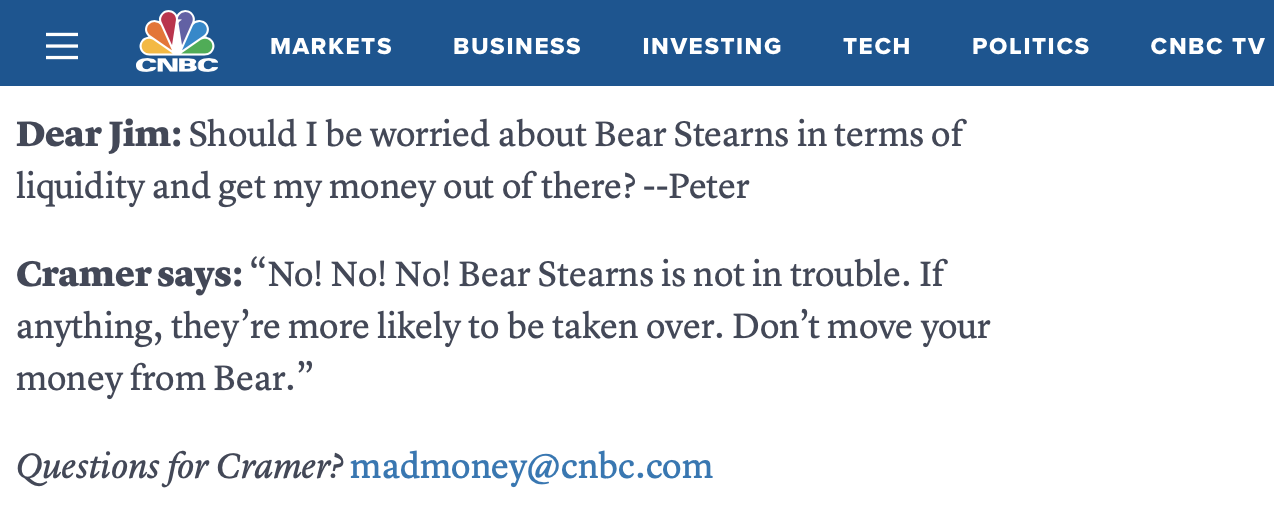Click the closing line "money from Bear."
1274x518 pixels.
pos(165,379)
